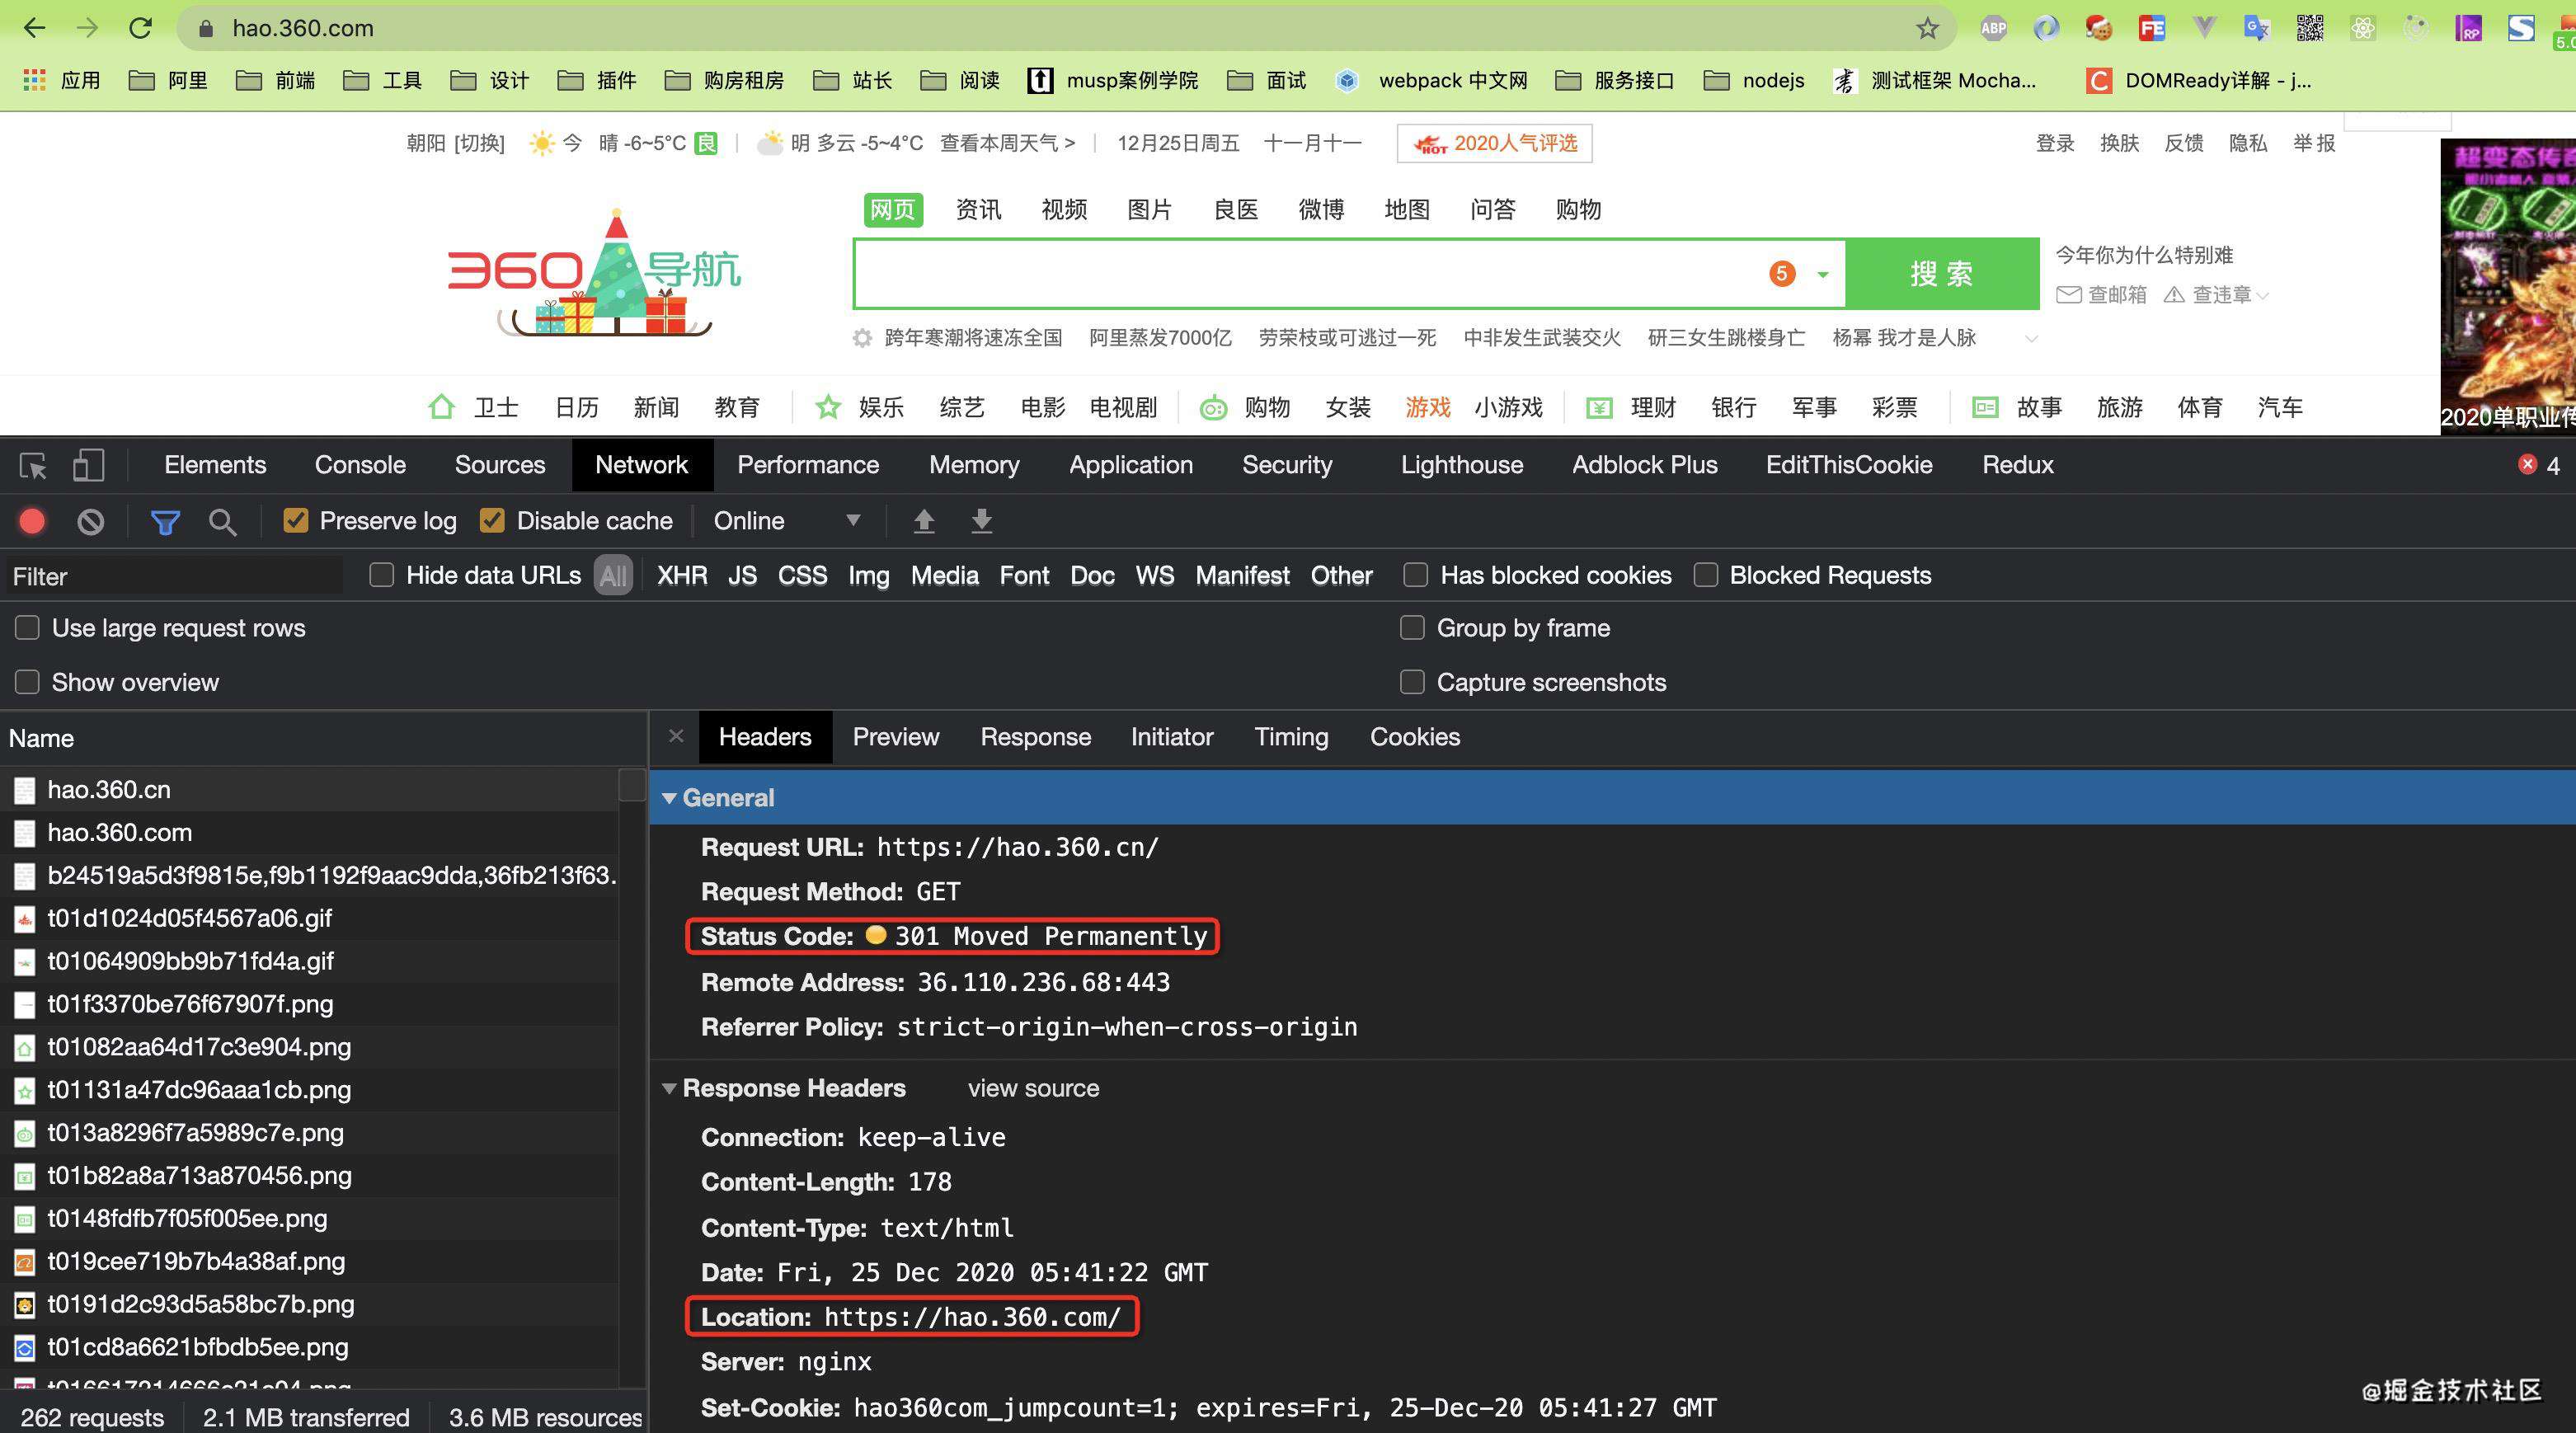Click the 卫士 house icon
The height and width of the screenshot is (1433, 2576).
441,407
